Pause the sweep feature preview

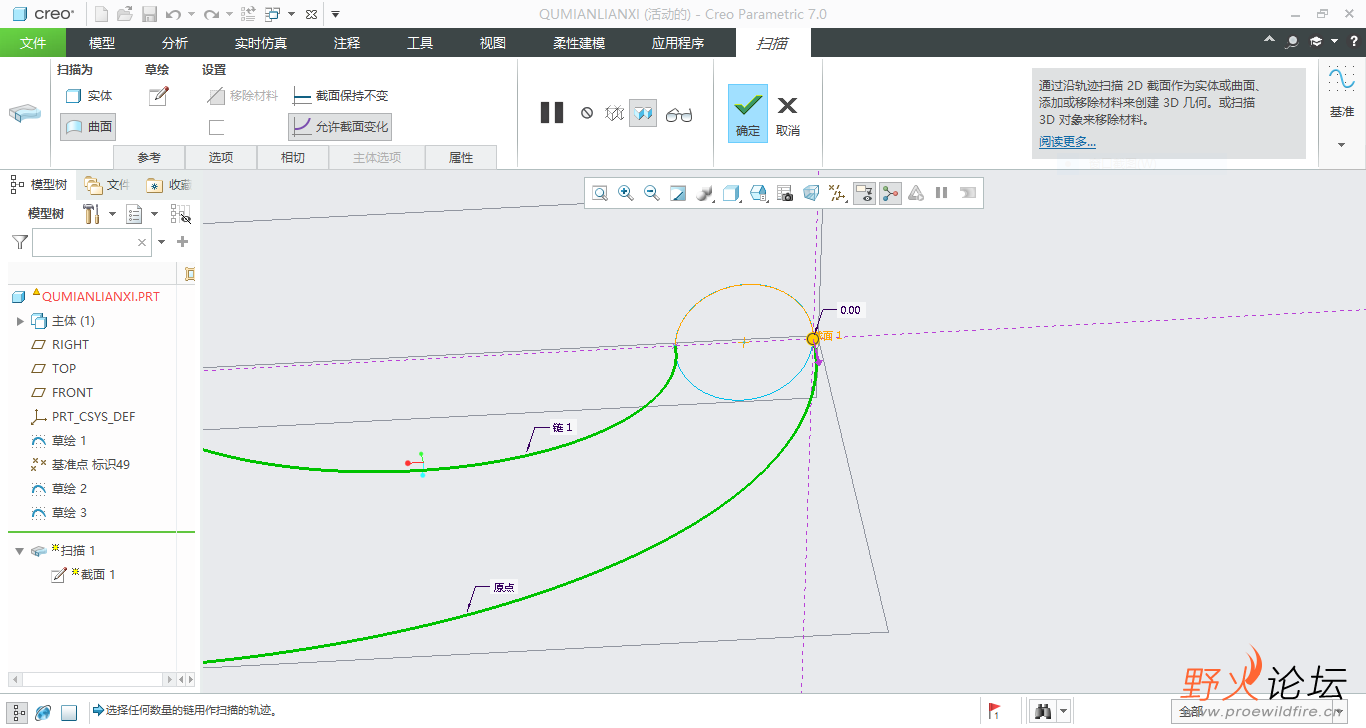(x=552, y=113)
